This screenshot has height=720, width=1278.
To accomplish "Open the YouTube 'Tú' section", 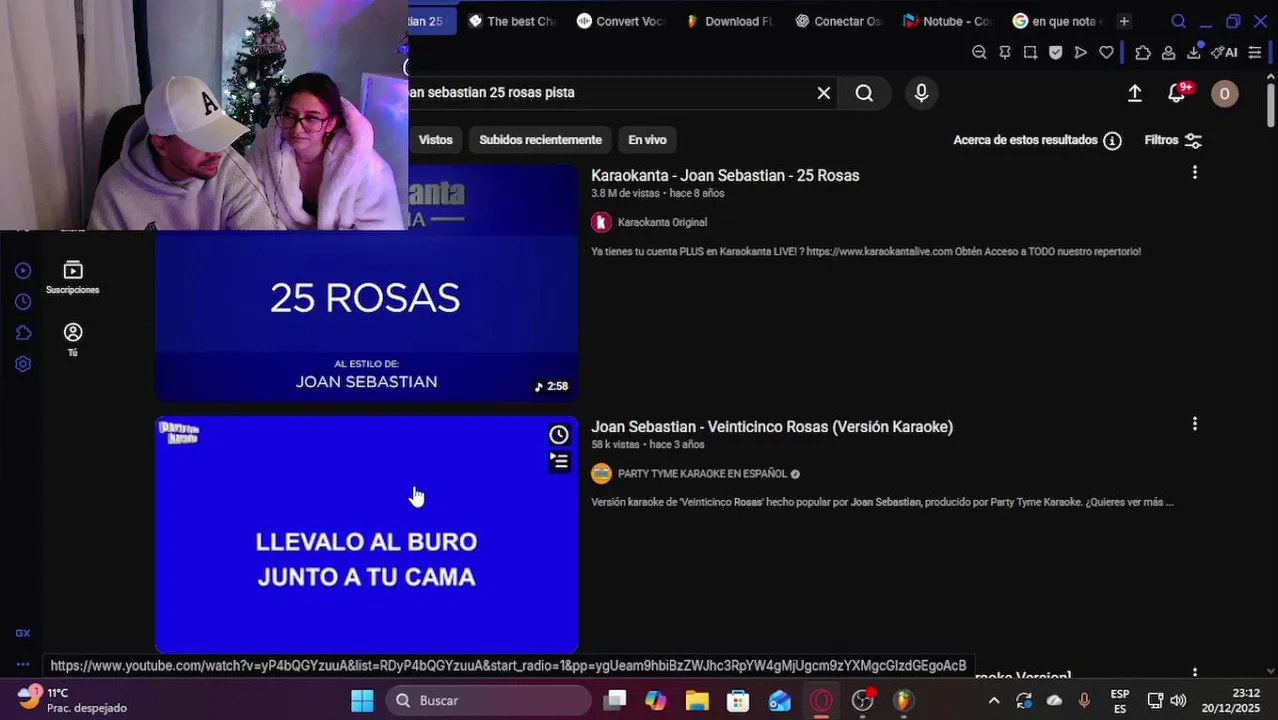I will tap(73, 339).
